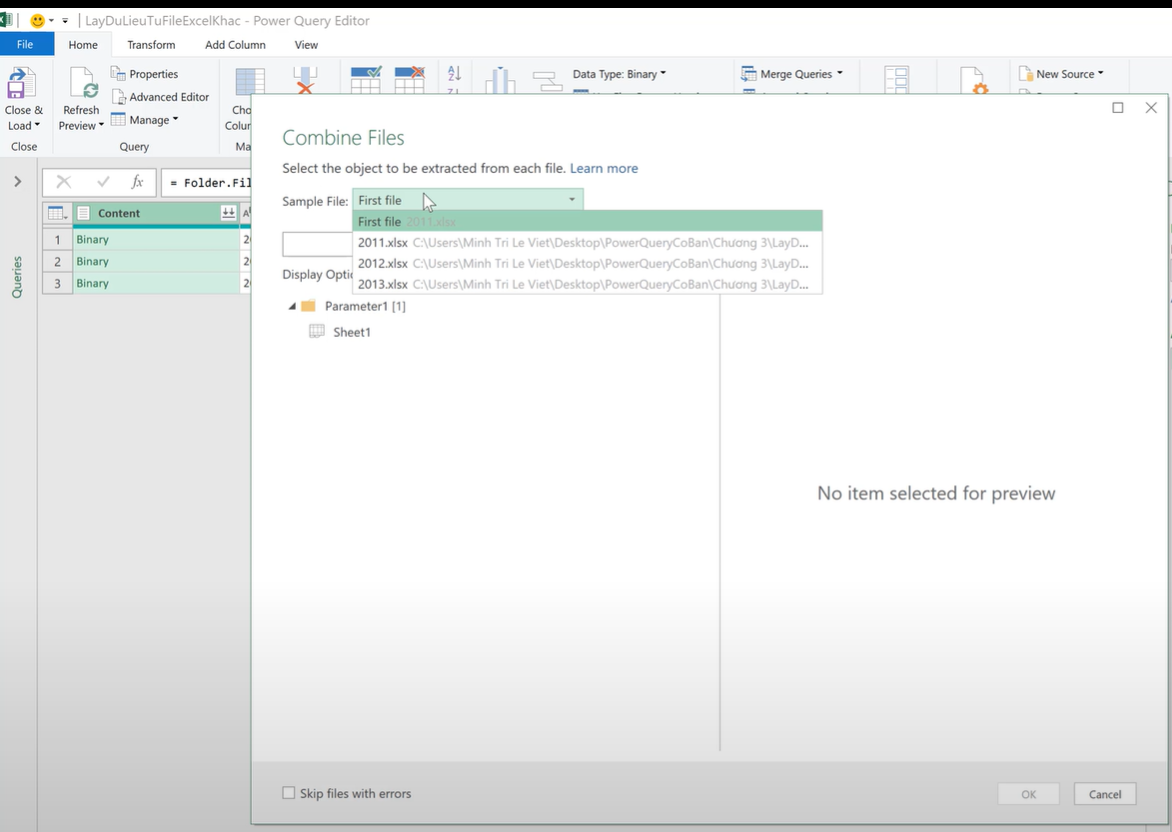Select the Sheet1 table item
This screenshot has height=832, width=1172.
351,332
